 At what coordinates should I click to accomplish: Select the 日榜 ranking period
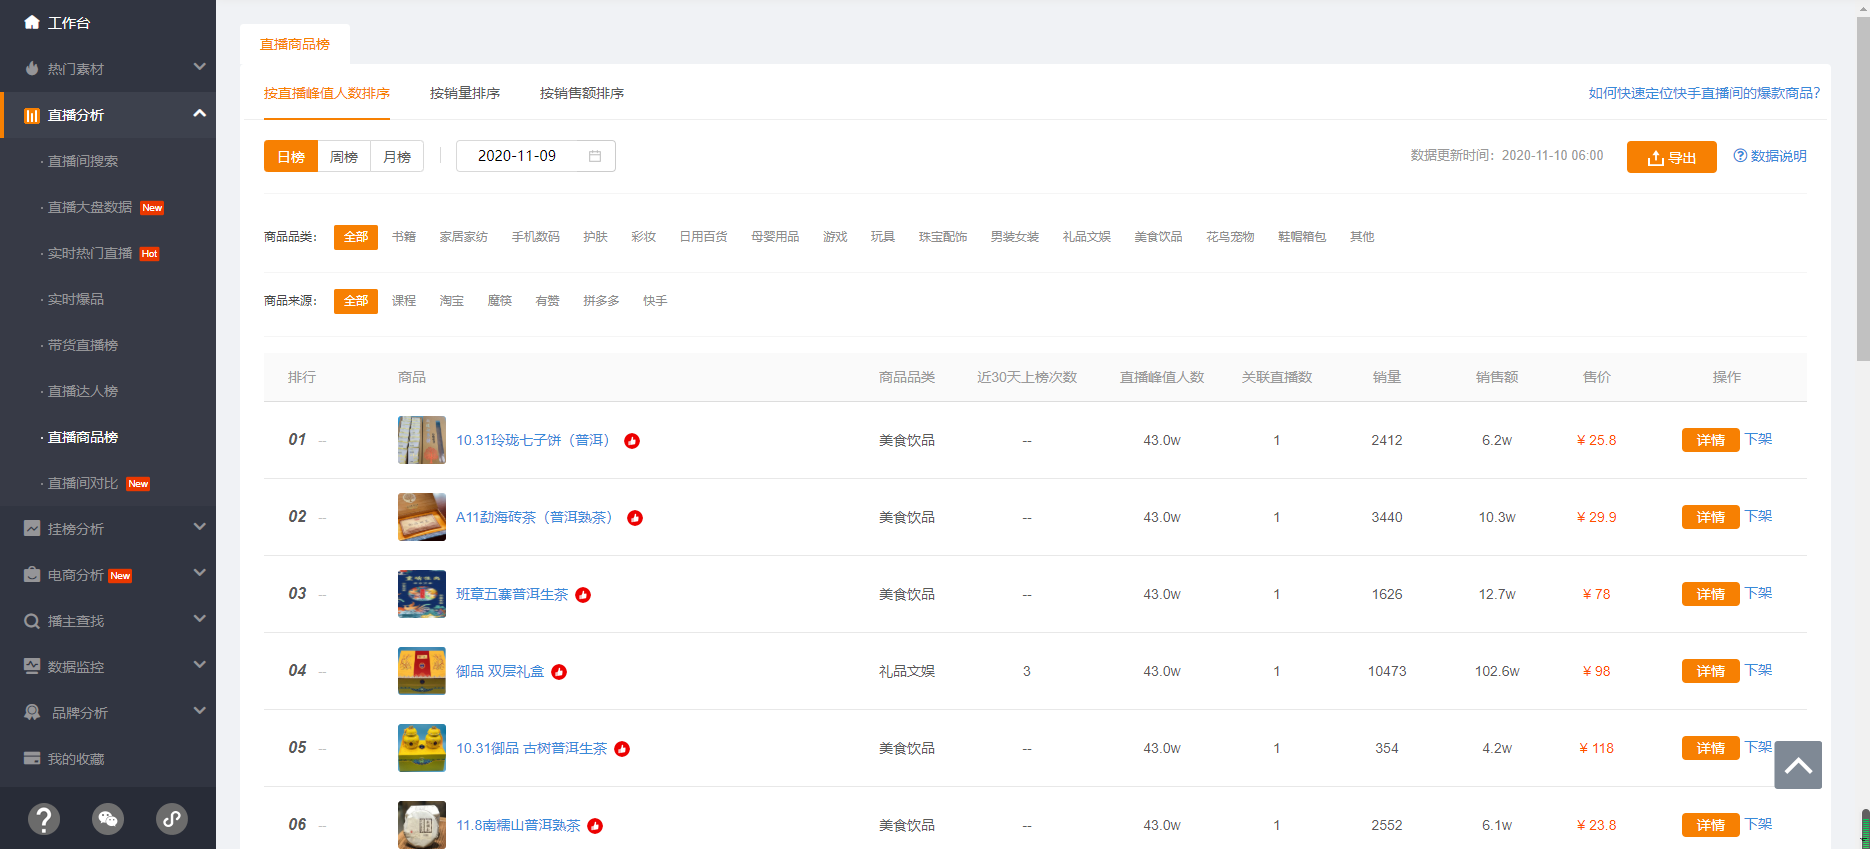(x=291, y=156)
